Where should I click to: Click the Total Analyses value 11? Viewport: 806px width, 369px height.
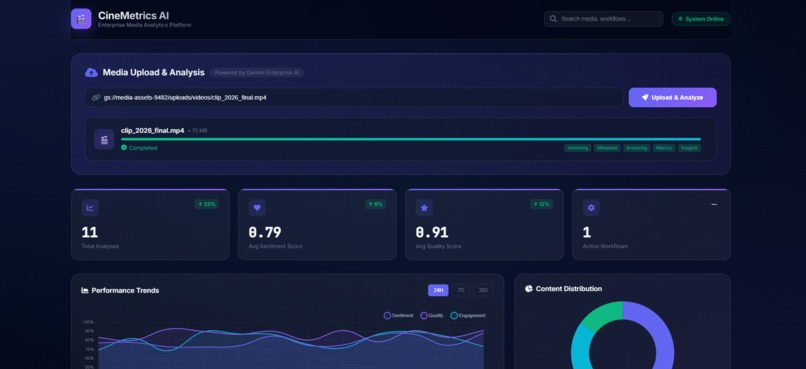pyautogui.click(x=89, y=233)
